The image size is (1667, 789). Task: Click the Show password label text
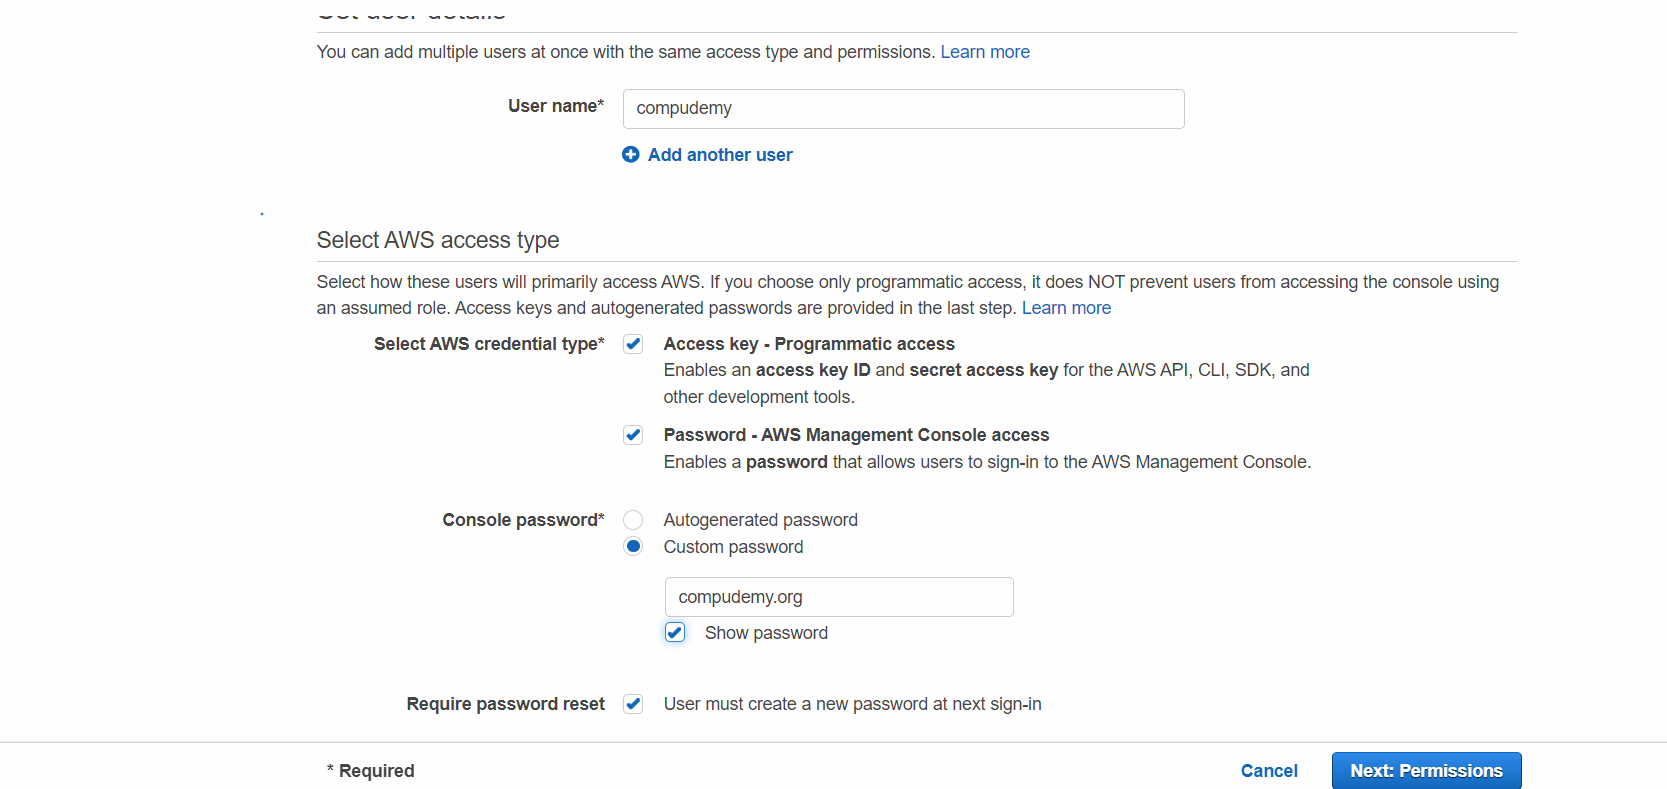(766, 633)
